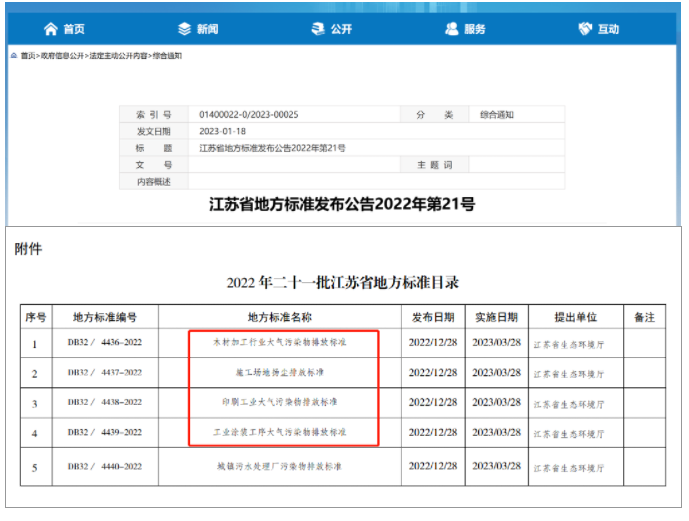689x521 pixels.
Task: Click standard name 印刷工业大气污染物排放标准
Action: point(280,402)
